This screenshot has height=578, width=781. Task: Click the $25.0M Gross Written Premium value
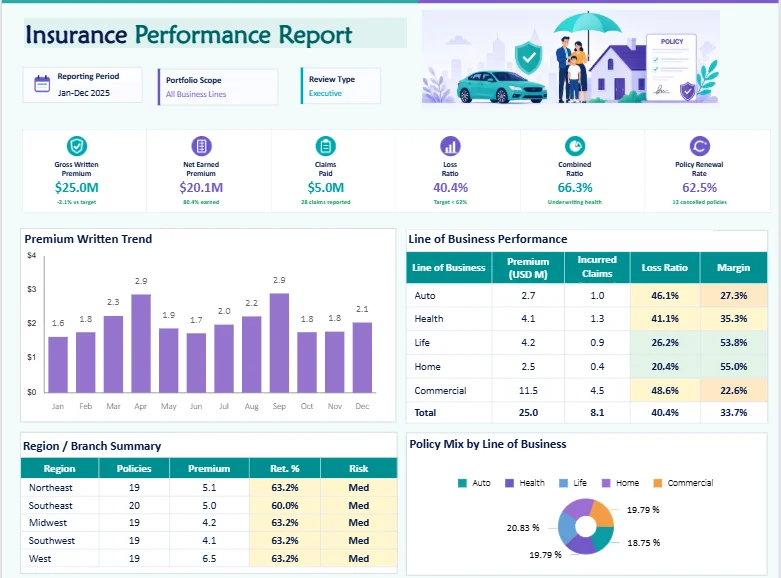click(77, 188)
